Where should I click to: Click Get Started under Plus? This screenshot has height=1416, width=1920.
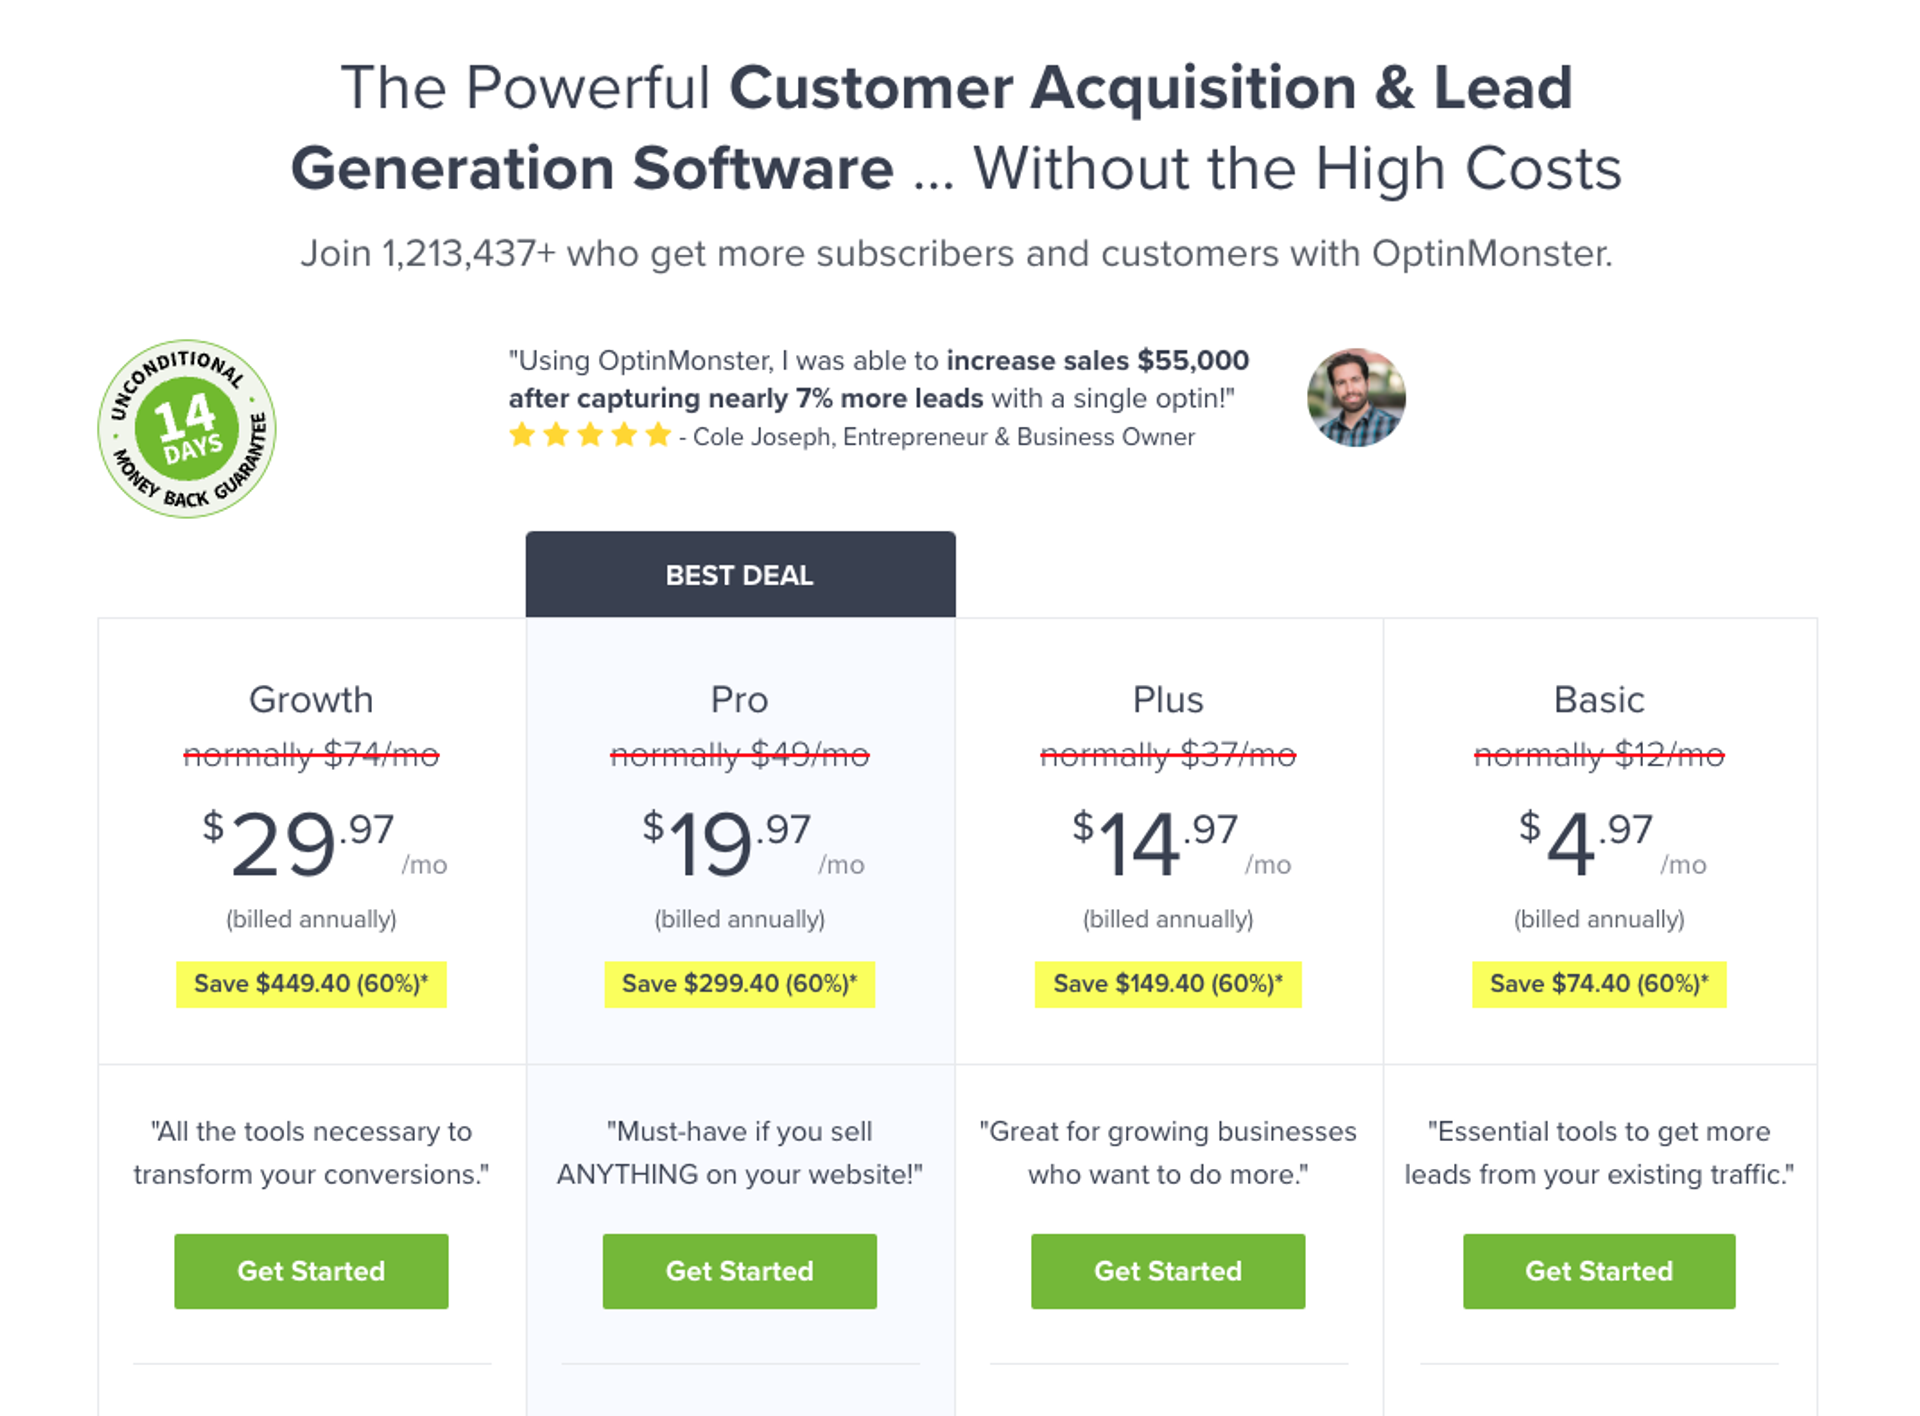pyautogui.click(x=1168, y=1271)
